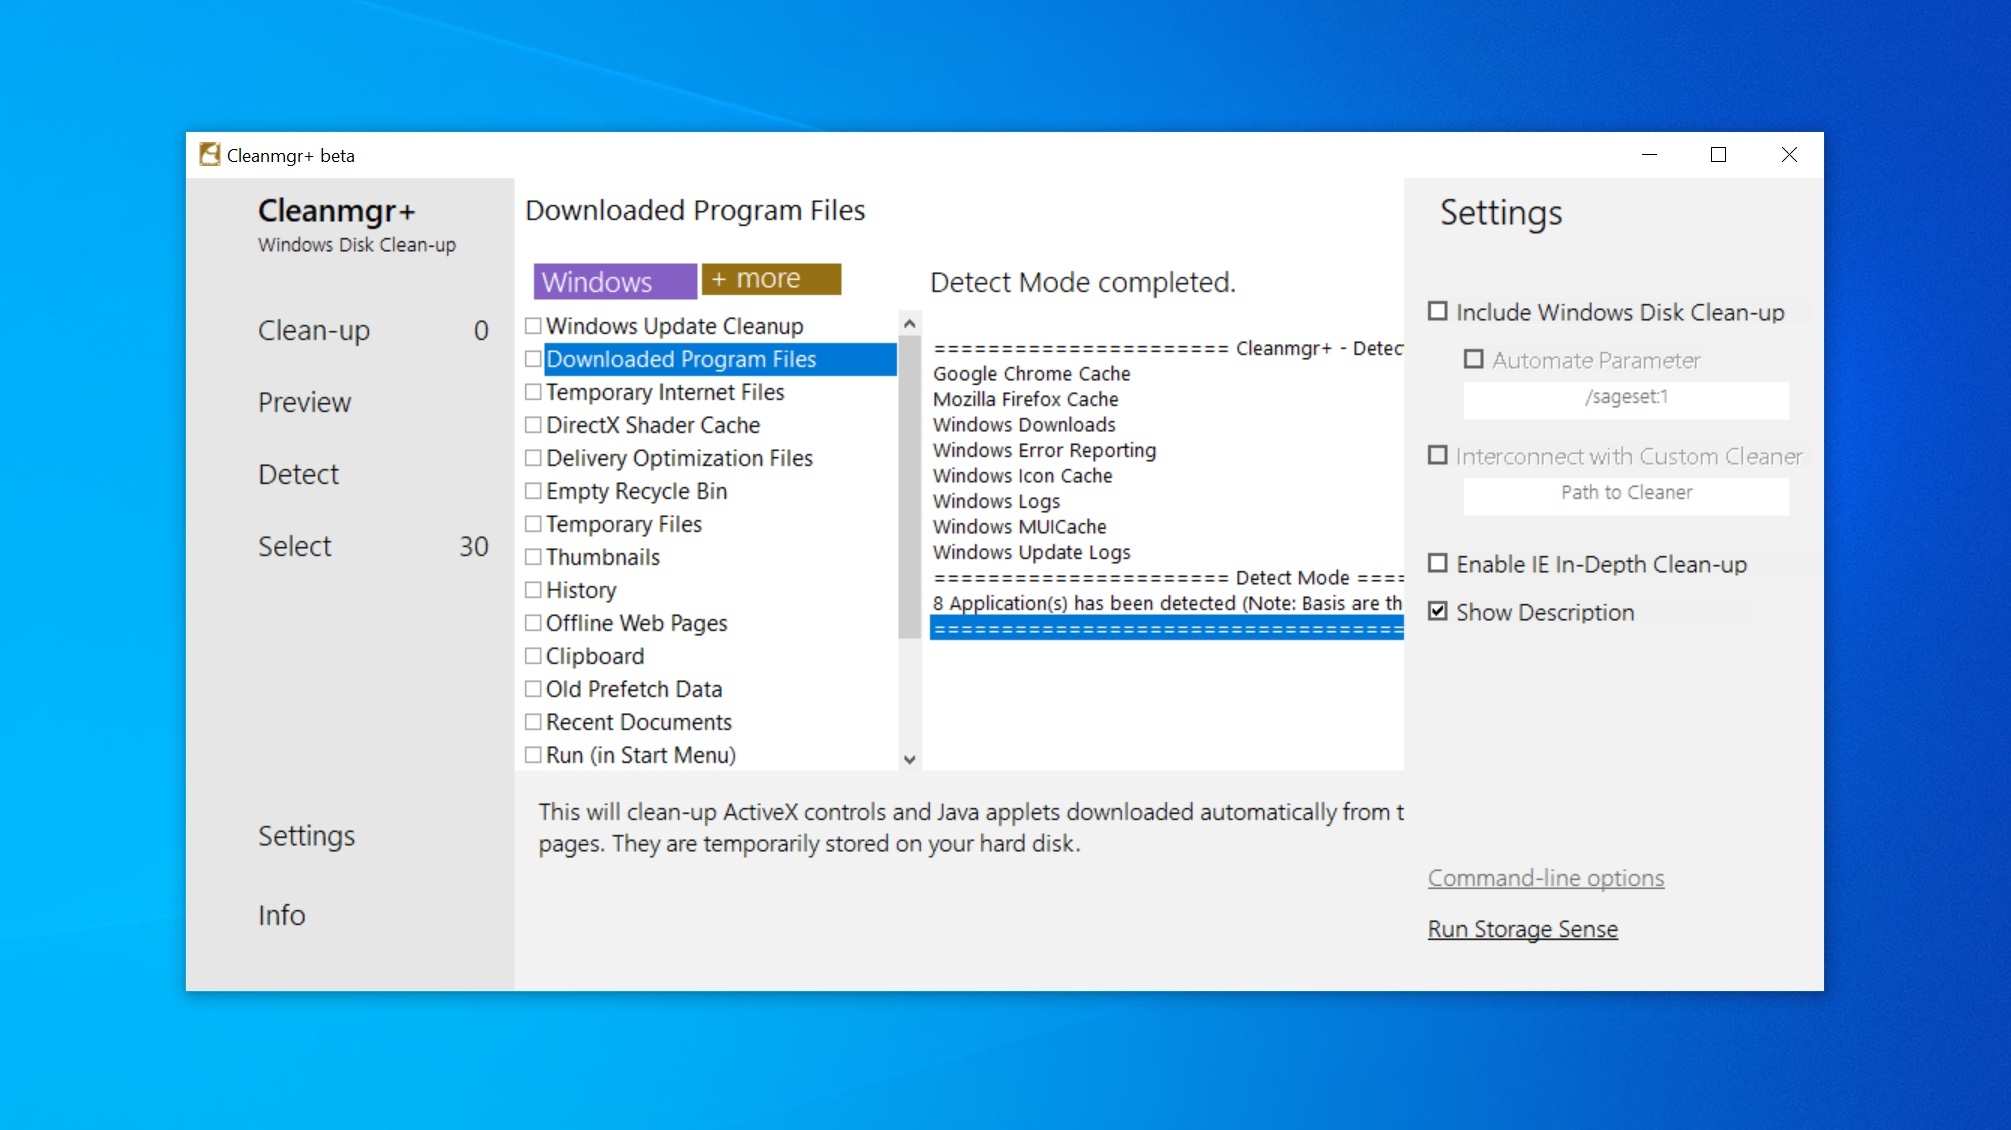Open Info page in sidebar
Image resolution: width=2011 pixels, height=1130 pixels.
(281, 915)
